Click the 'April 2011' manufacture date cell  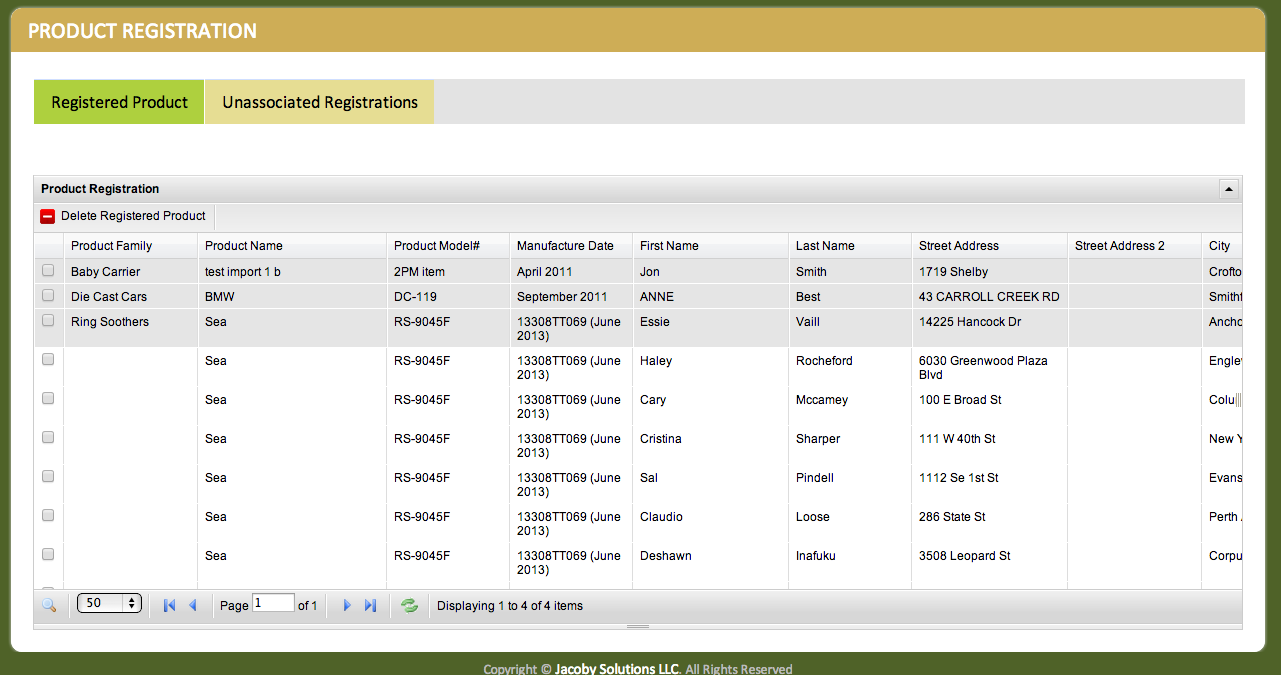571,272
